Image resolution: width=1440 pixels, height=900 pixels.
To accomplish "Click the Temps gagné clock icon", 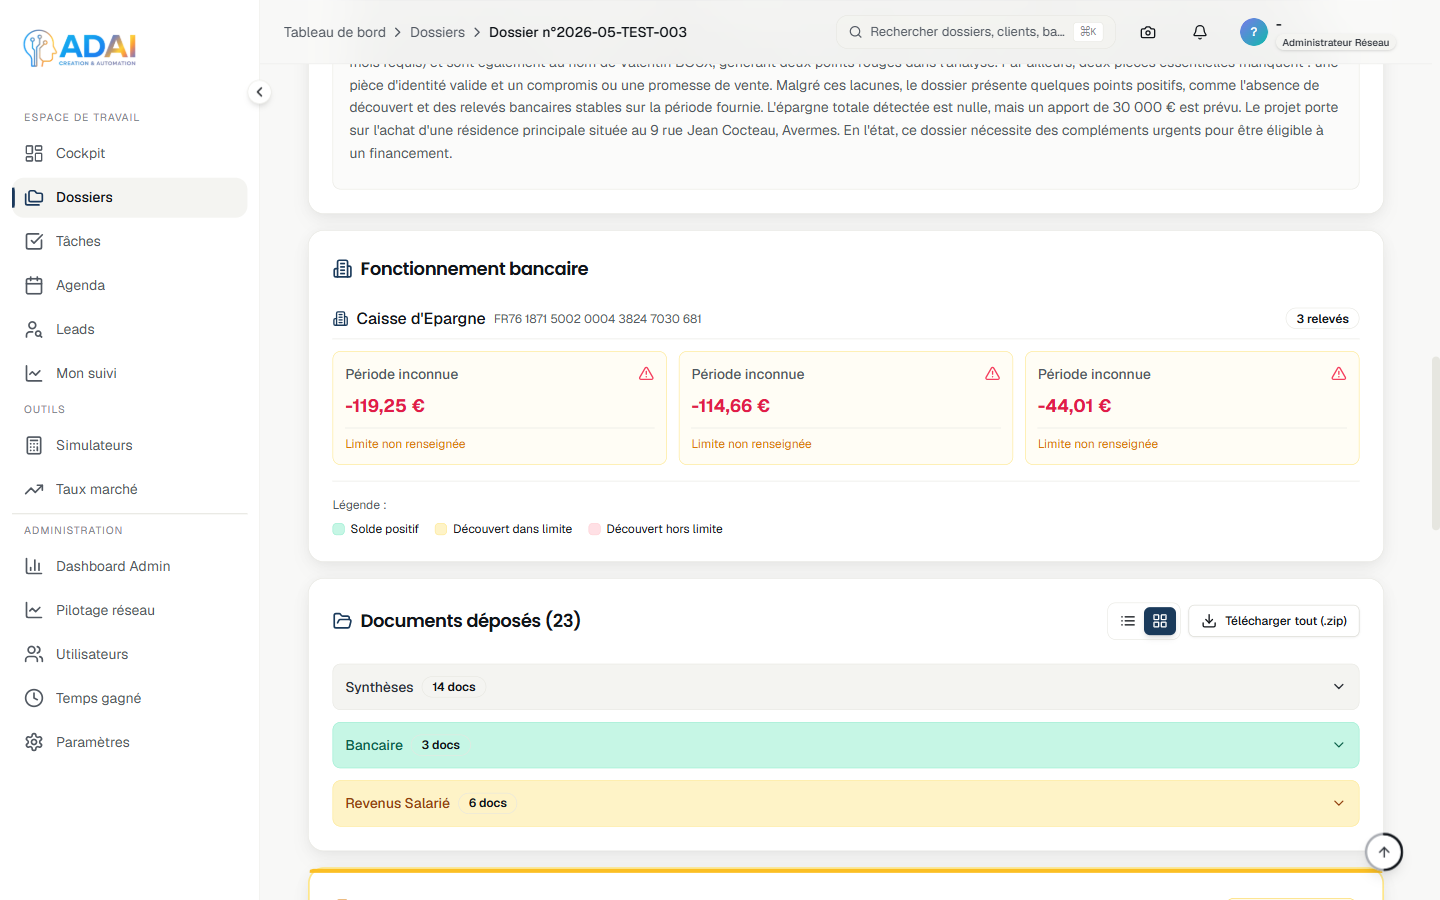I will click(x=34, y=698).
